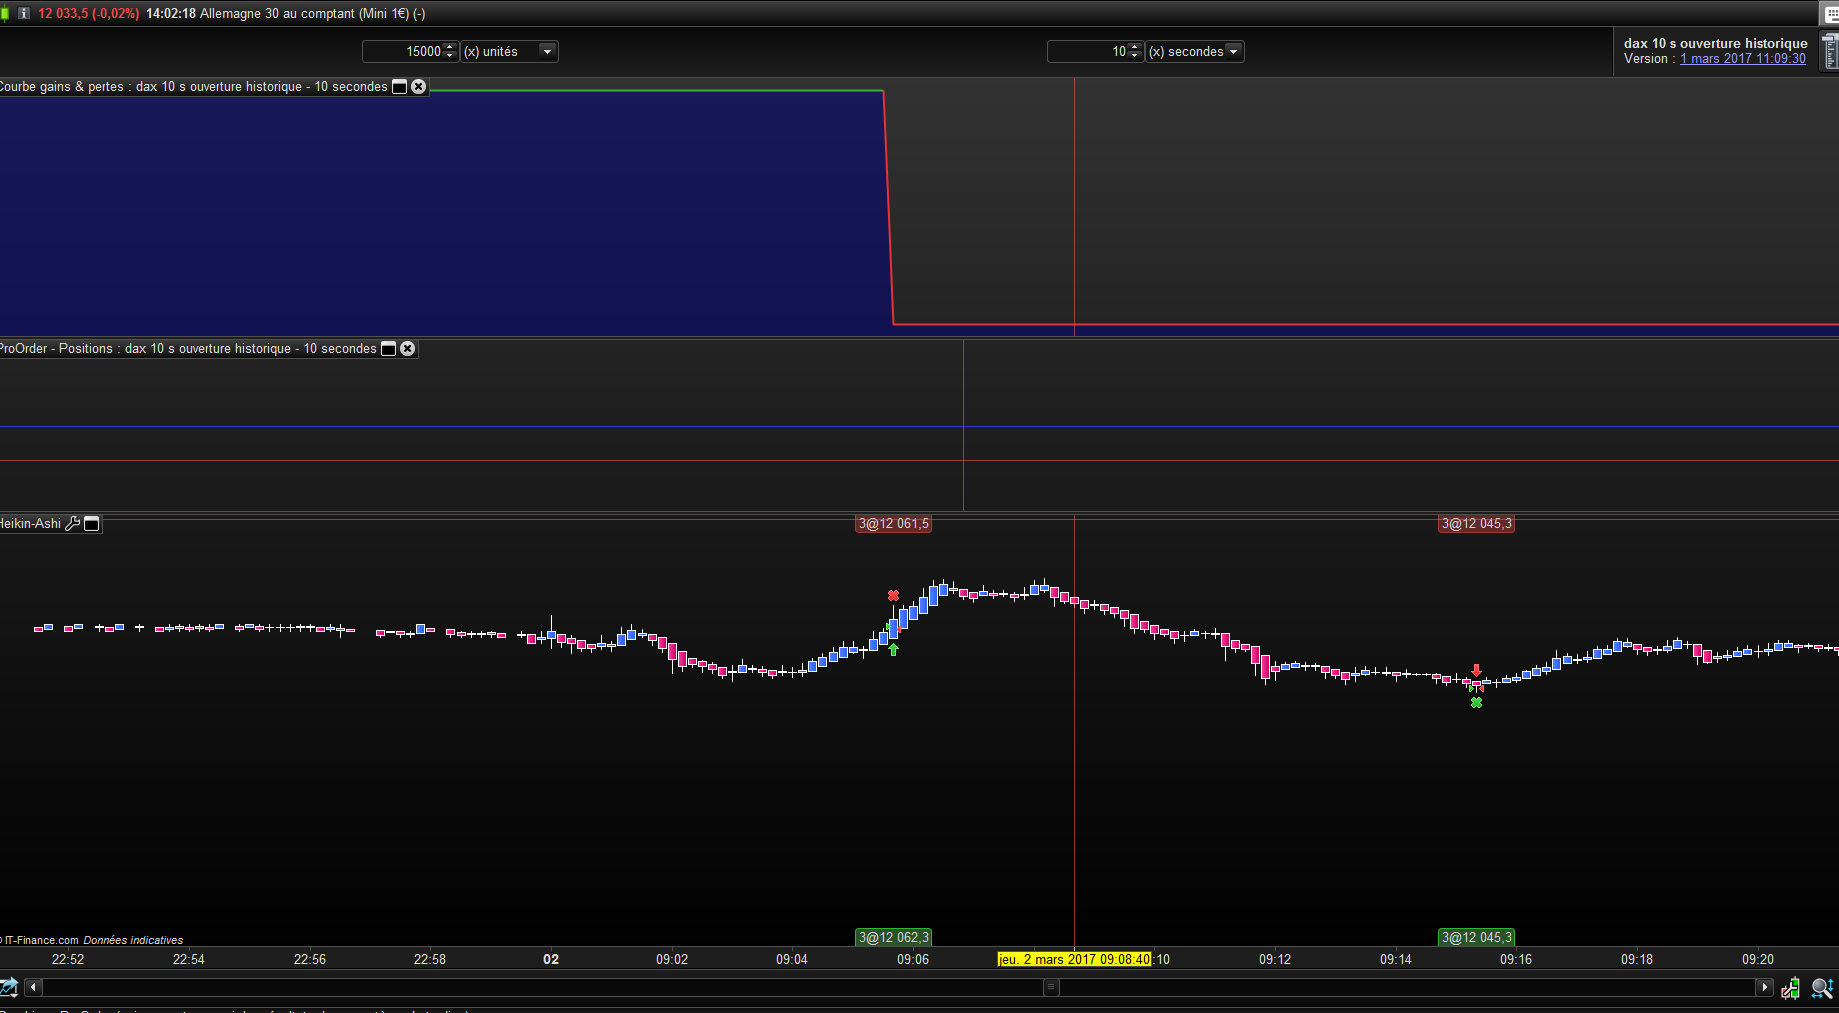Click the green candle icon in title bar
Image resolution: width=1839 pixels, height=1013 pixels.
click(4, 14)
